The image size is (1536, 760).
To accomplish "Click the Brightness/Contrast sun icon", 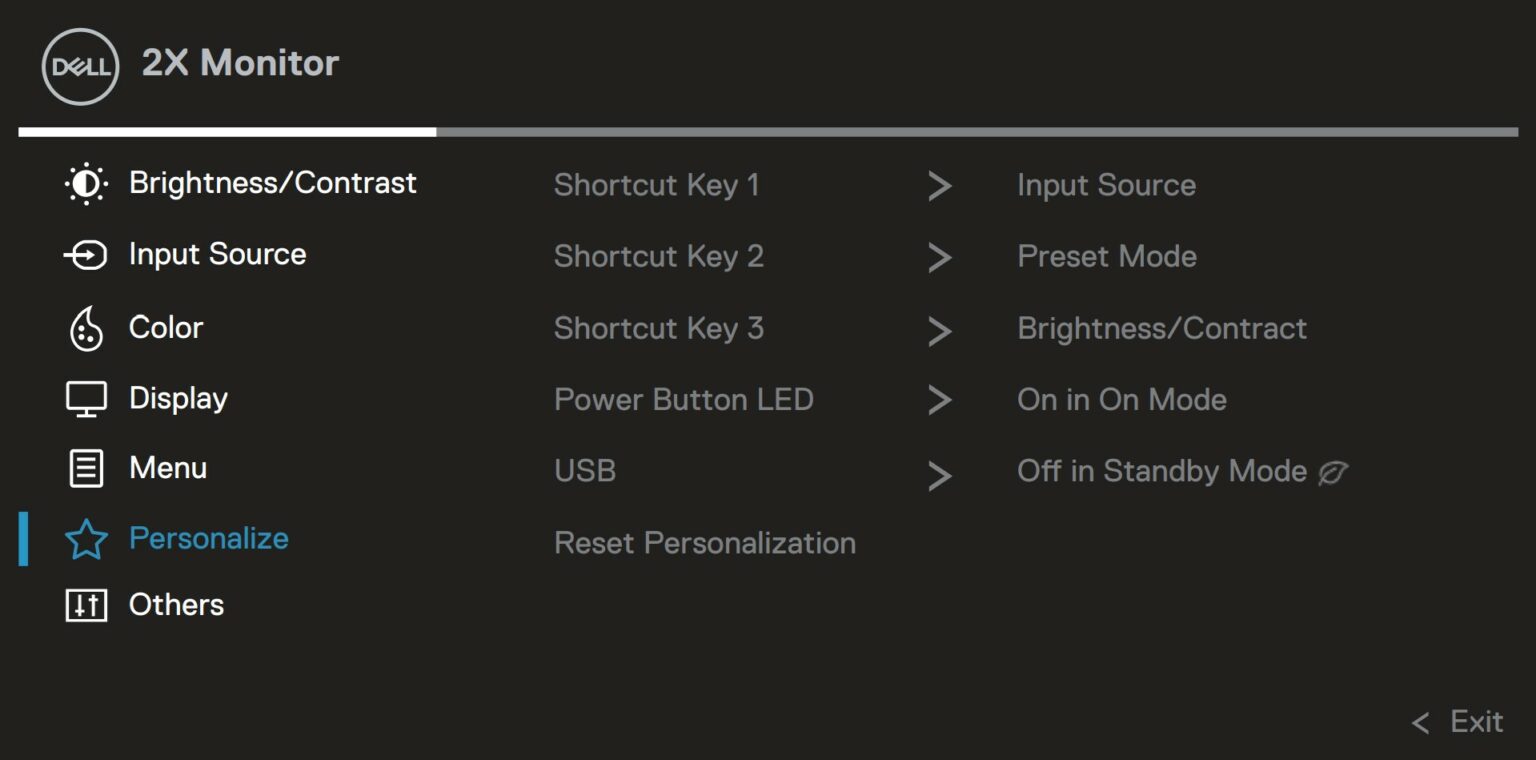I will click(x=86, y=184).
